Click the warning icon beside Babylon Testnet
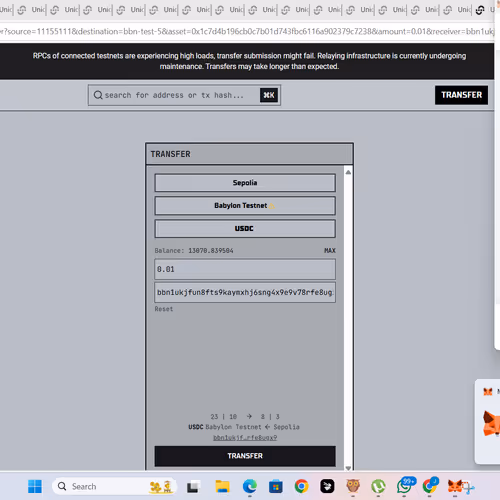Image resolution: width=500 pixels, height=500 pixels. [x=272, y=206]
